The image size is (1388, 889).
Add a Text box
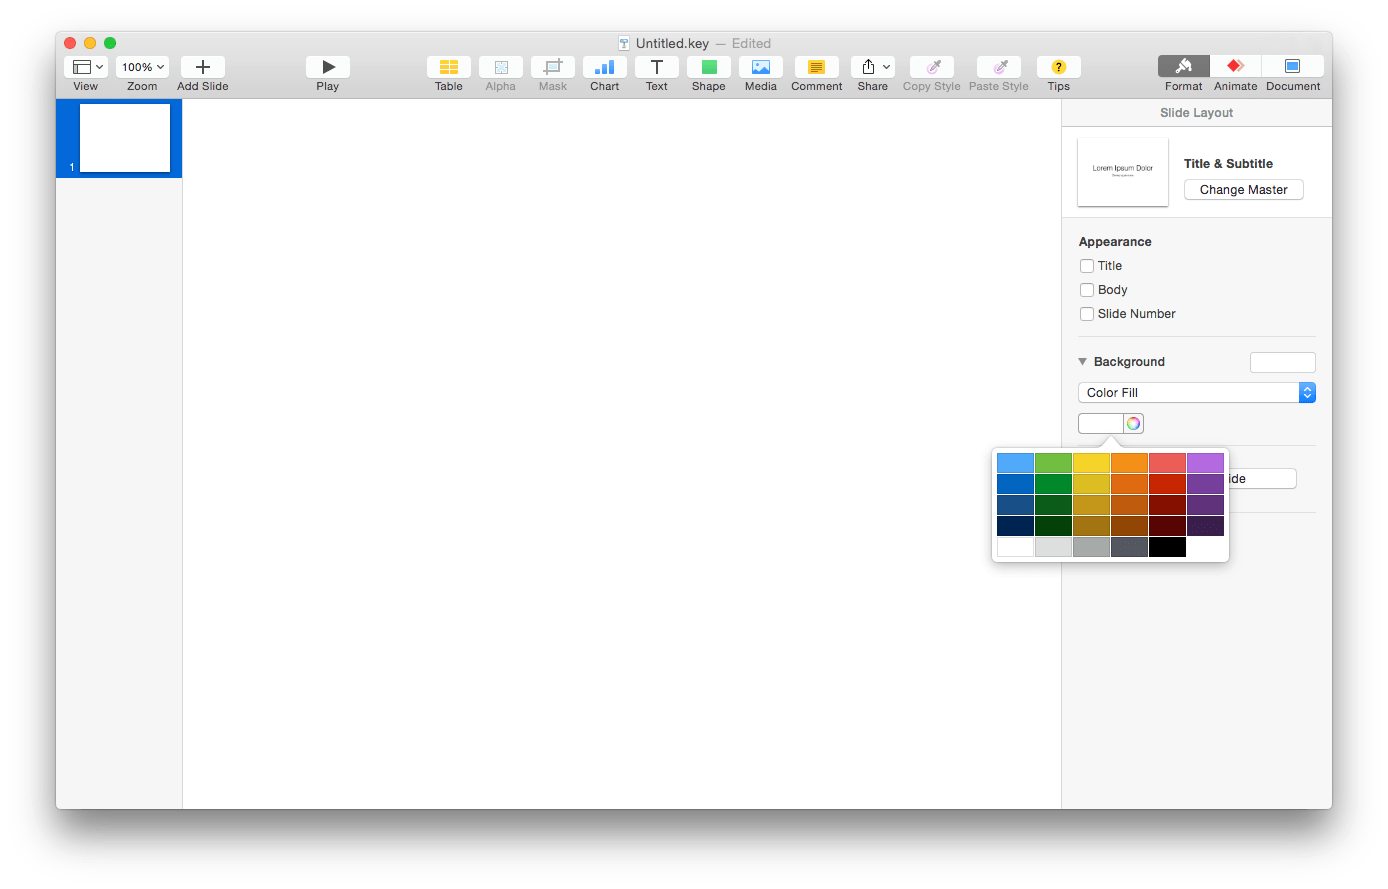tap(656, 66)
